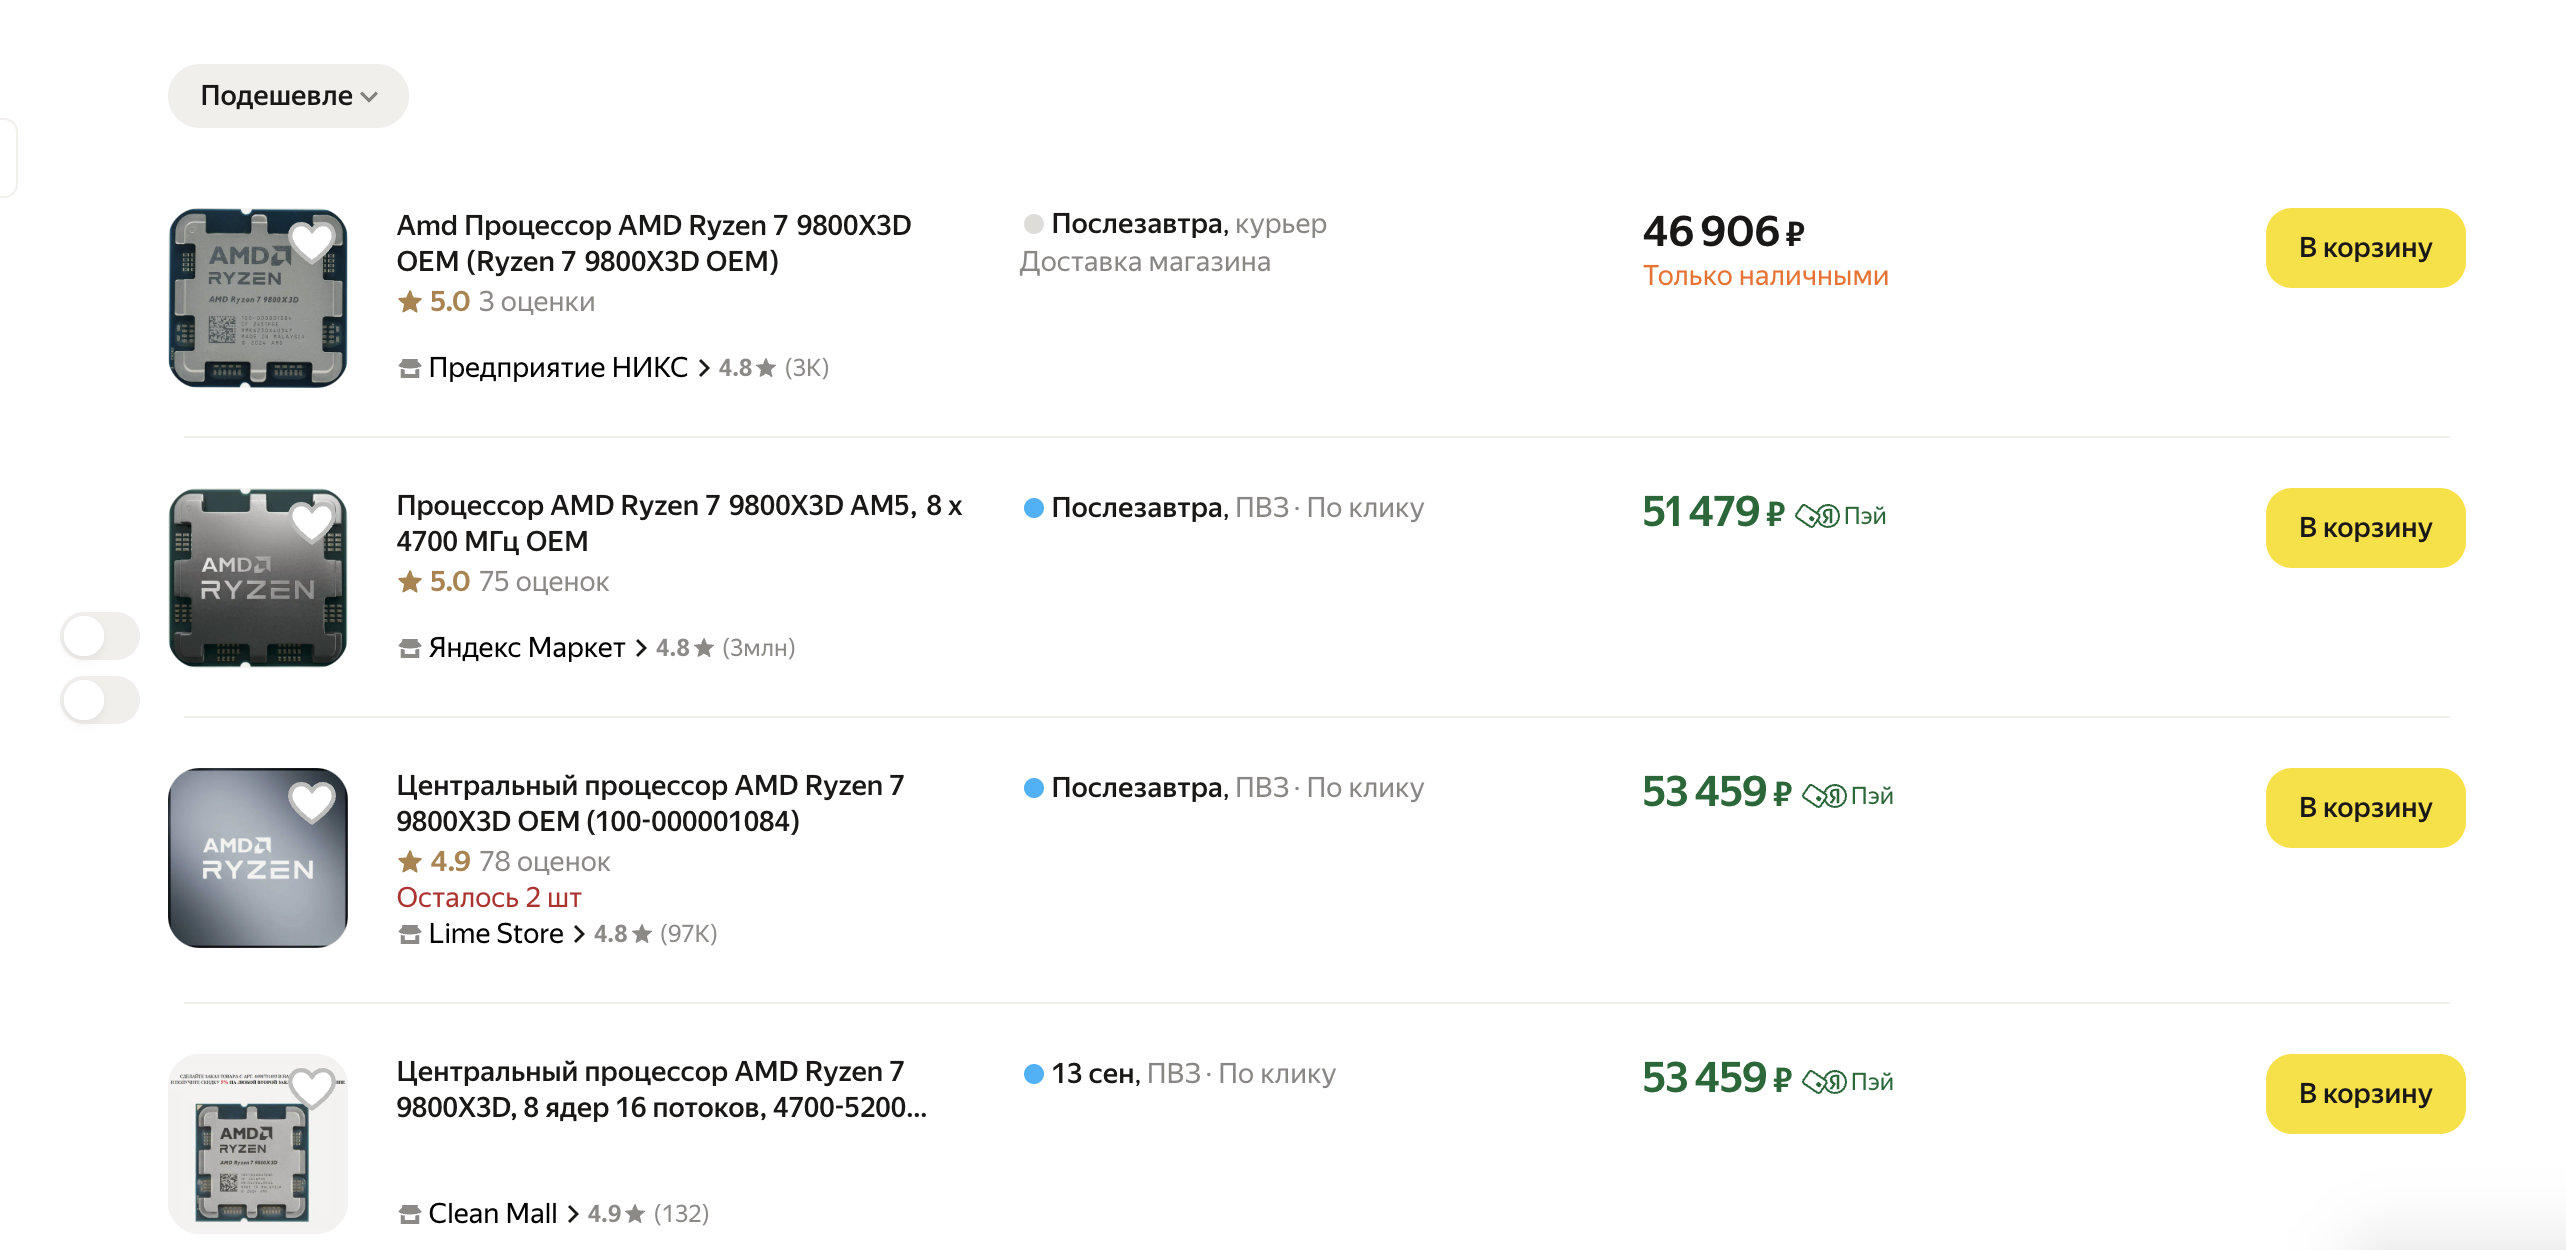
Task: Expand Яндекс Маркет seller details
Action: [641, 648]
